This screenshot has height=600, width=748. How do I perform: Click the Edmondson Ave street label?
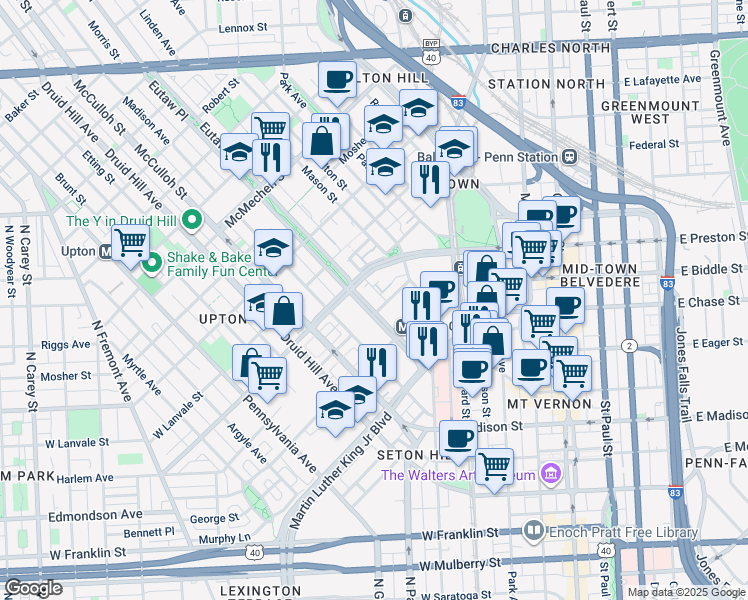[95, 516]
